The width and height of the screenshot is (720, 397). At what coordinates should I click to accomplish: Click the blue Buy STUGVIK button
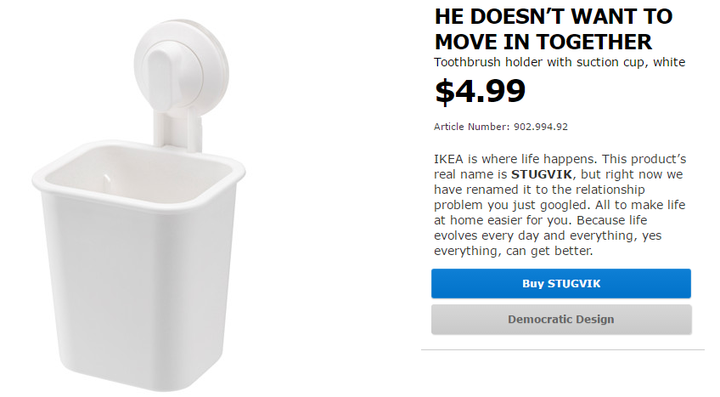pyautogui.click(x=561, y=284)
